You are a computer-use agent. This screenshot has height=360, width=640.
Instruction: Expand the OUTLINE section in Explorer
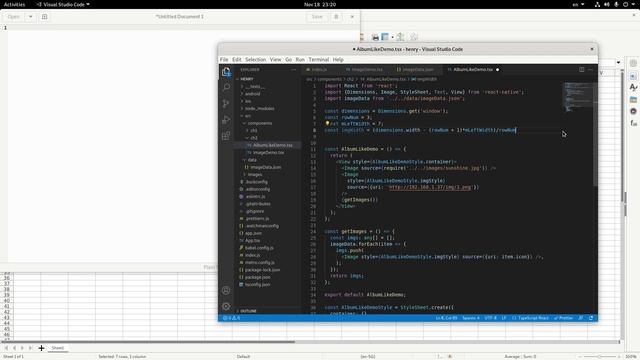[x=247, y=311]
